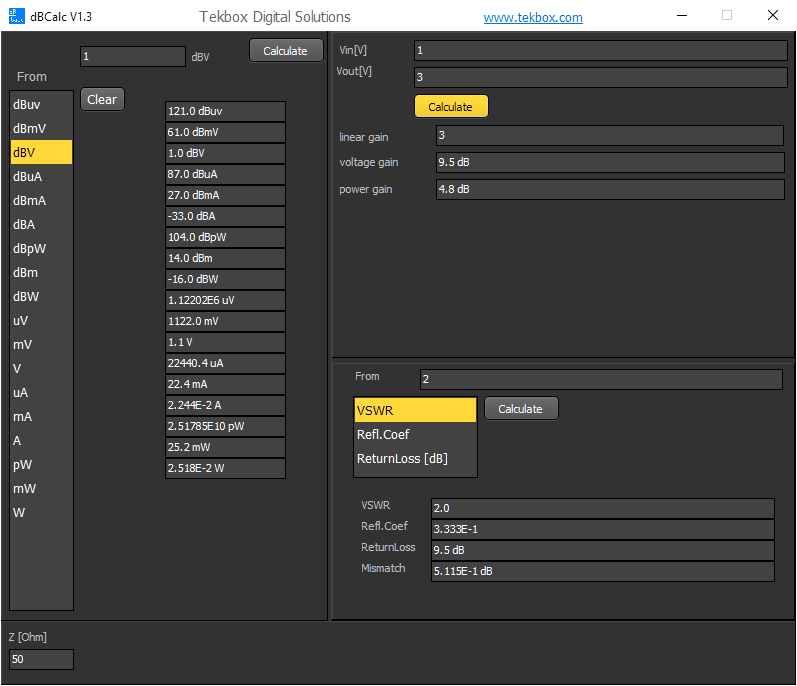The height and width of the screenshot is (686, 797).
Task: Choose dBm unit in From list
Action: point(41,272)
